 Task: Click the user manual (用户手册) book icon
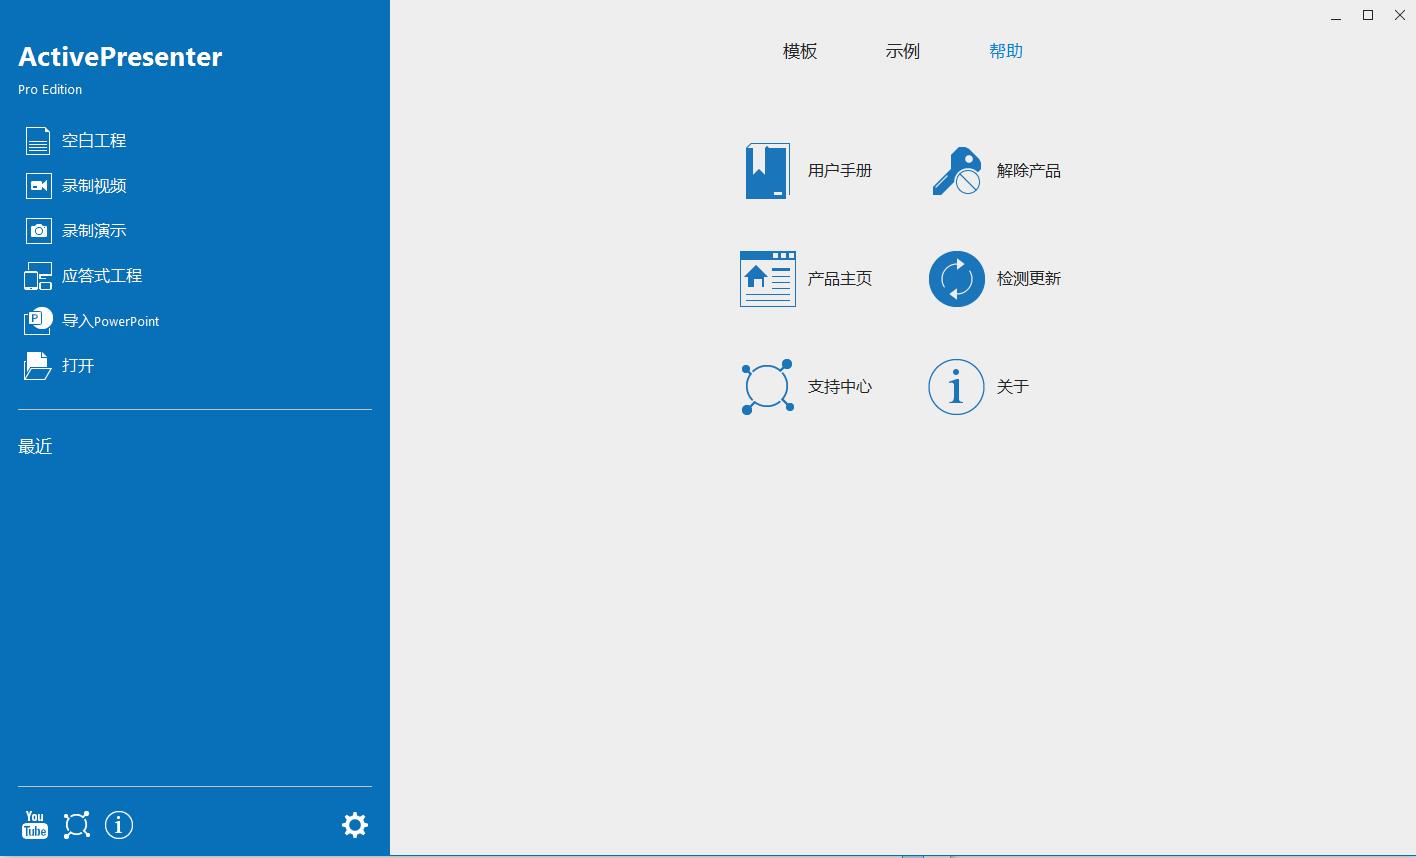tap(768, 171)
